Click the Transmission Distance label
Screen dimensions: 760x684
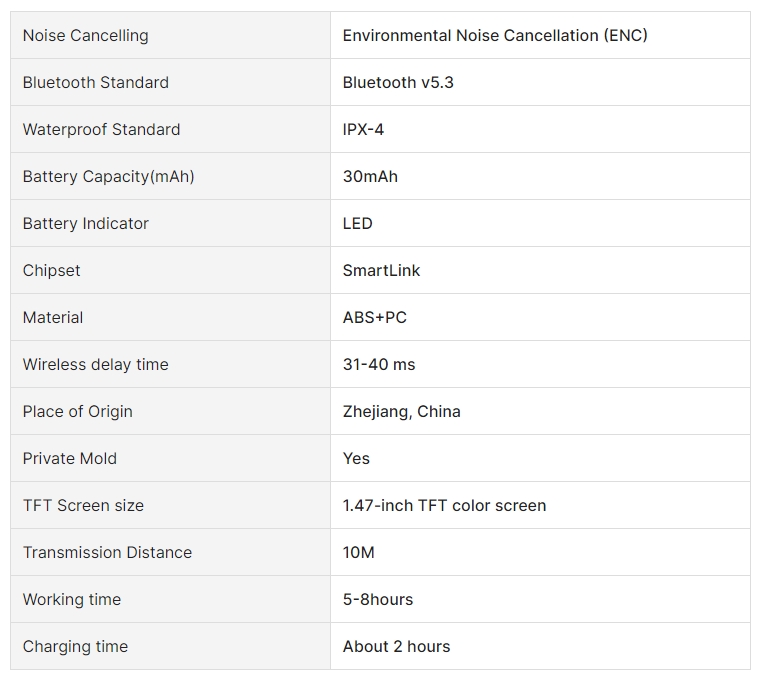[x=107, y=553]
